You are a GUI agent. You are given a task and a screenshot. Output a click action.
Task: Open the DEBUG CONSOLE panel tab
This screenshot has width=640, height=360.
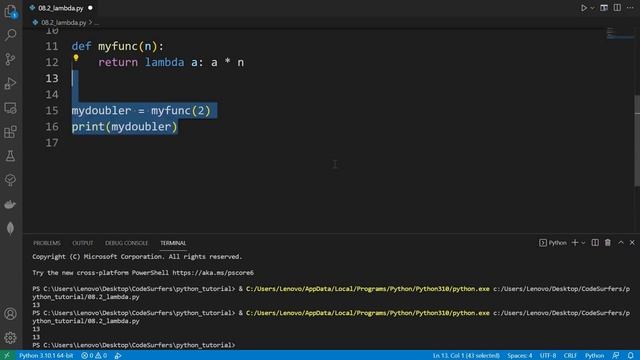click(x=126, y=243)
